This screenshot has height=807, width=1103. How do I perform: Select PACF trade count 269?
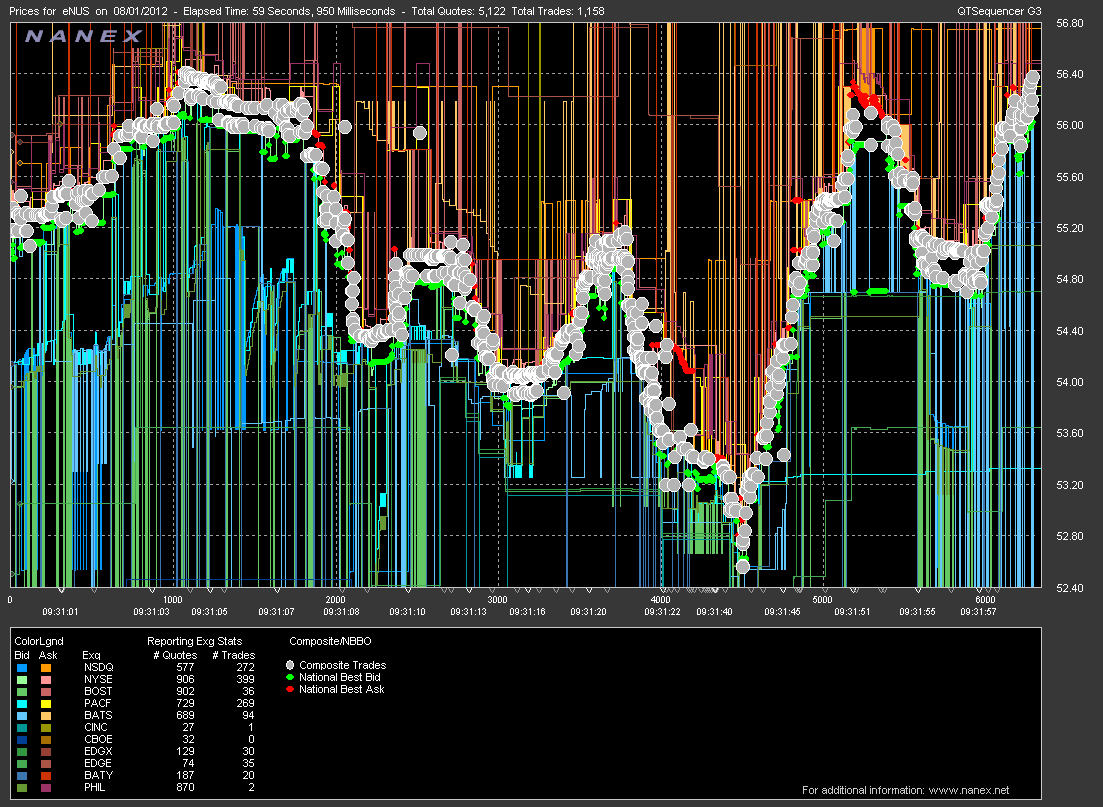tap(246, 703)
